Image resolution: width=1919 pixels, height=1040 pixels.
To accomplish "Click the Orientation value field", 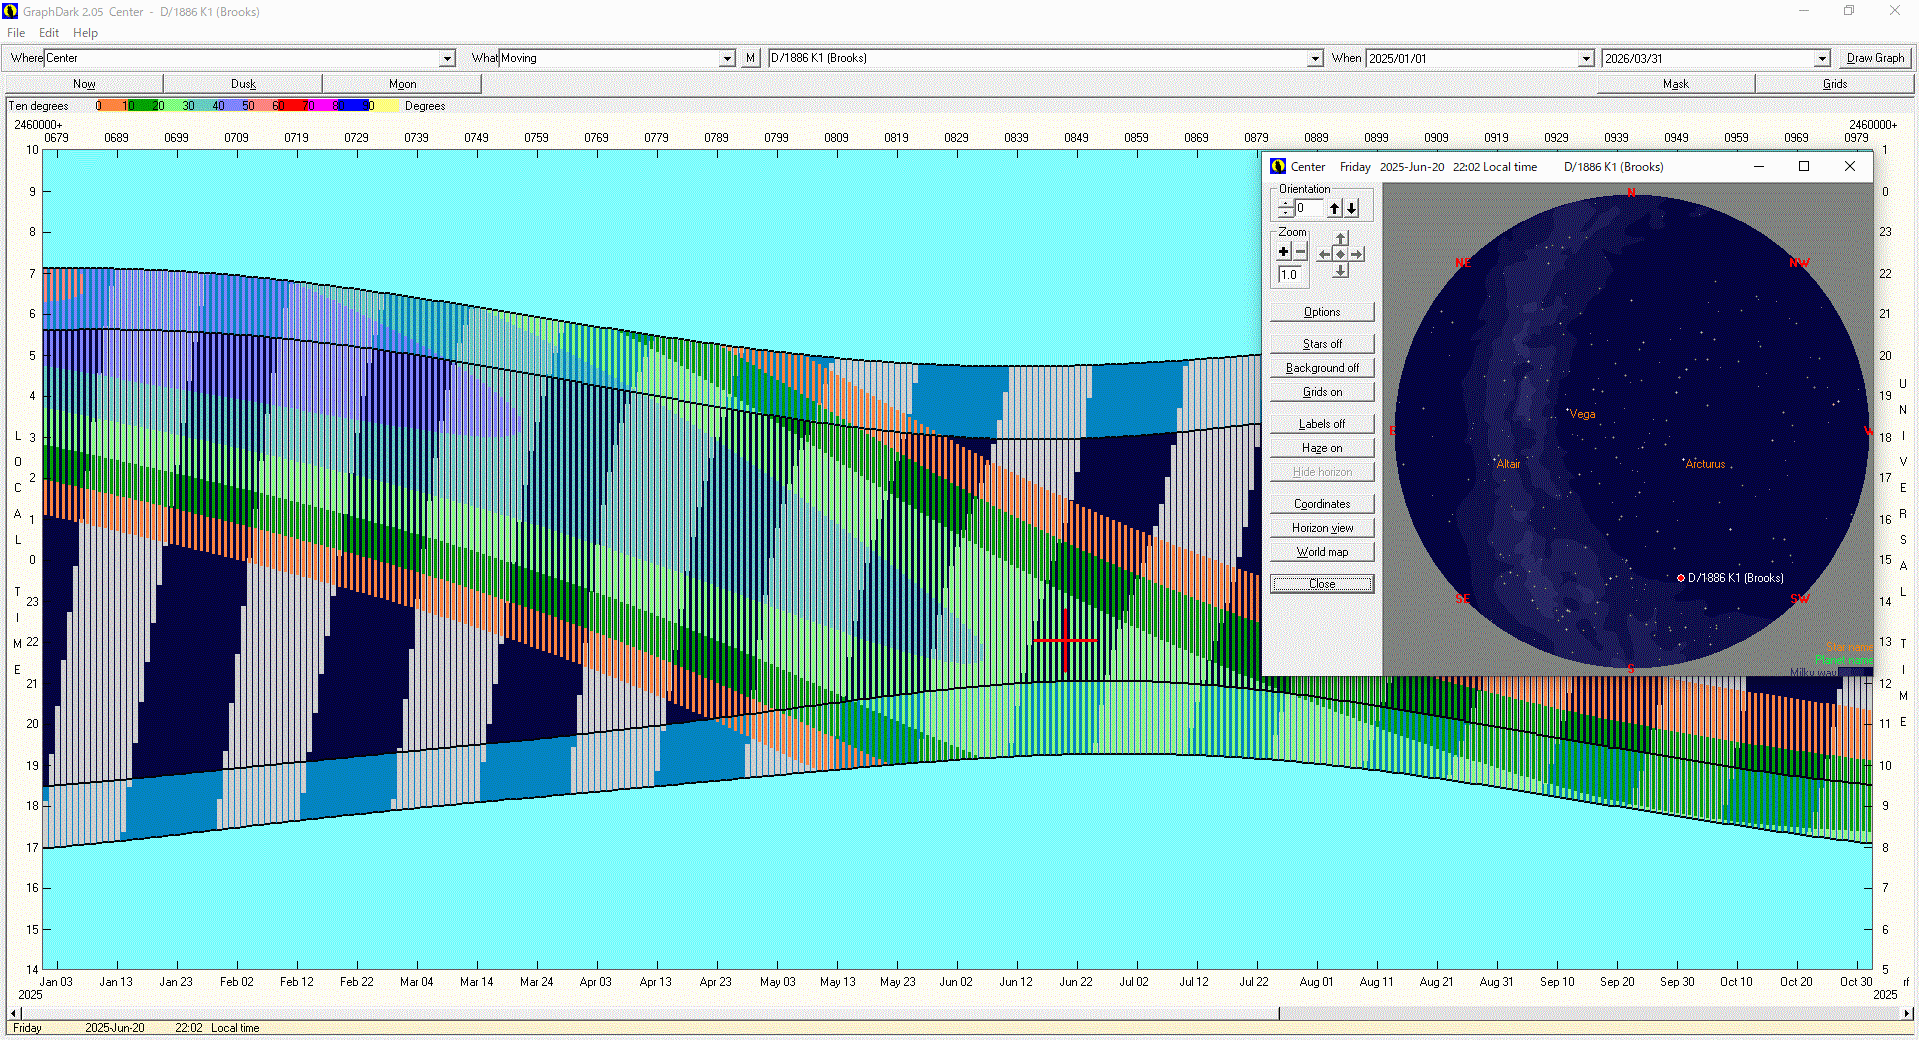I will click(x=1309, y=208).
